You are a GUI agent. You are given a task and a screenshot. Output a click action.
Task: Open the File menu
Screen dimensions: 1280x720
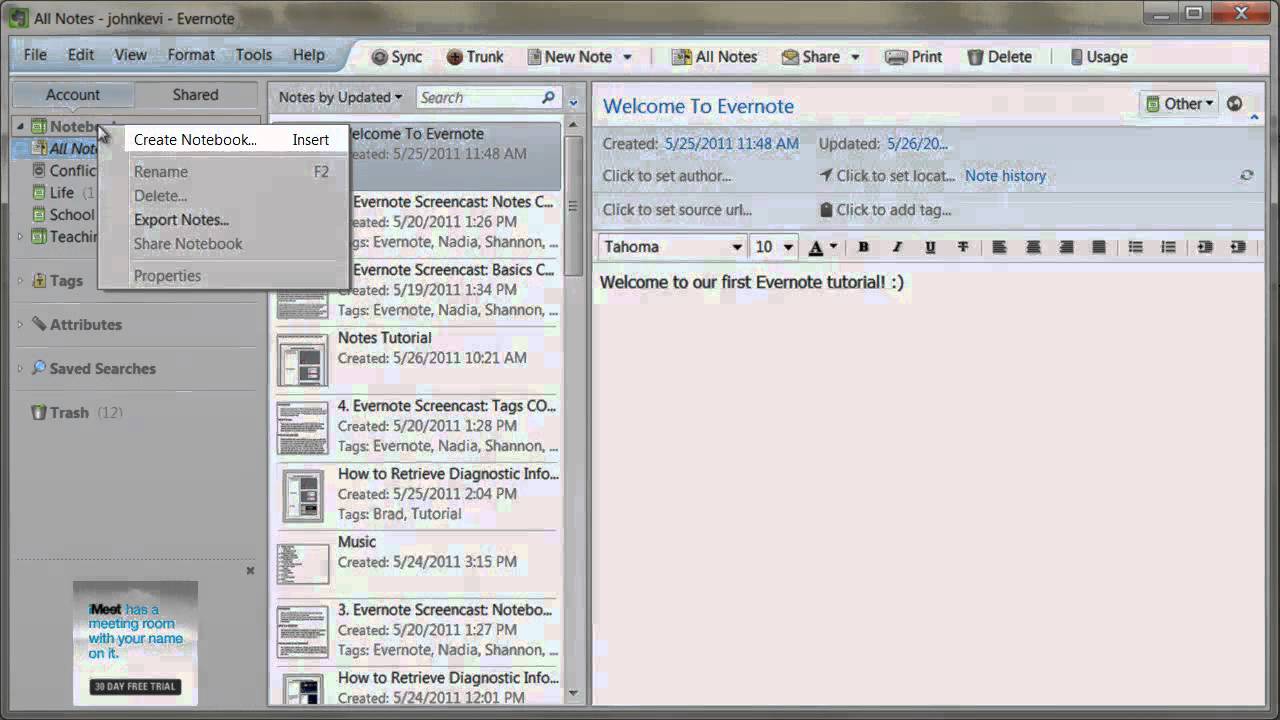pyautogui.click(x=35, y=55)
